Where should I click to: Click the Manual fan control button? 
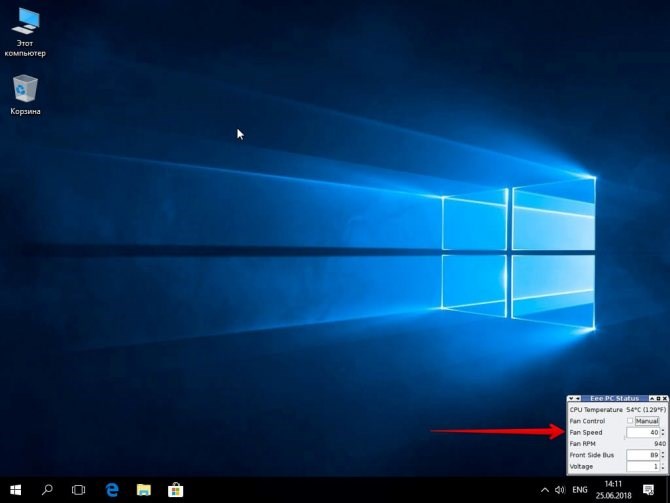pos(646,421)
